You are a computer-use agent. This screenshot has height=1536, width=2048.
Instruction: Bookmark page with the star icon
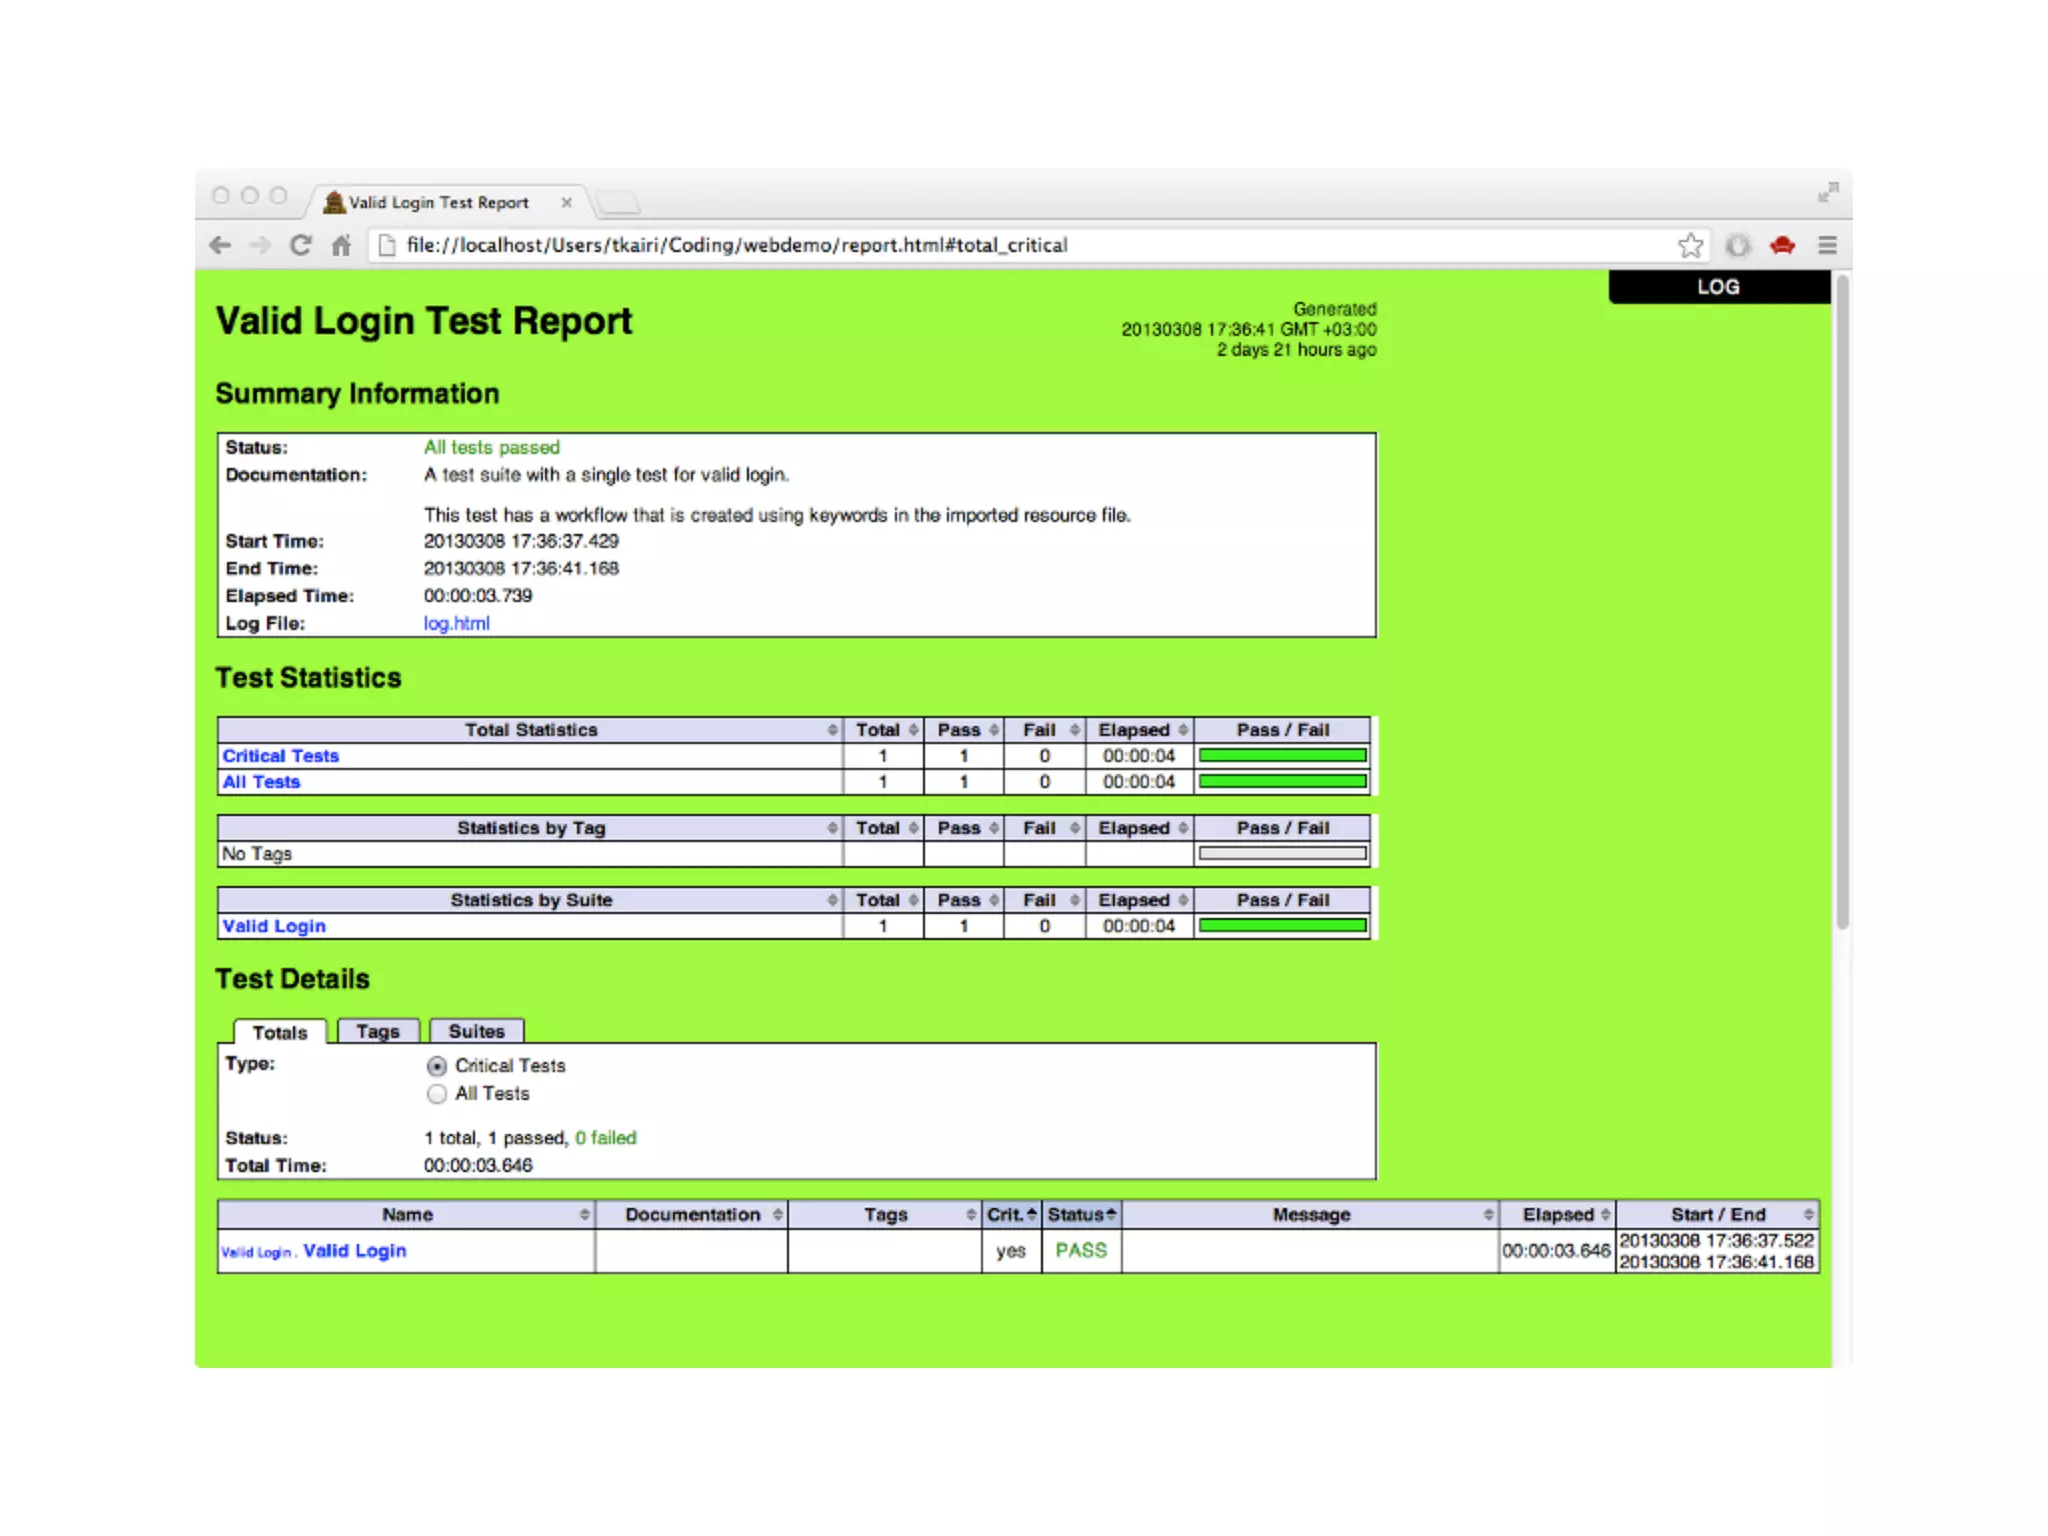coord(1690,245)
